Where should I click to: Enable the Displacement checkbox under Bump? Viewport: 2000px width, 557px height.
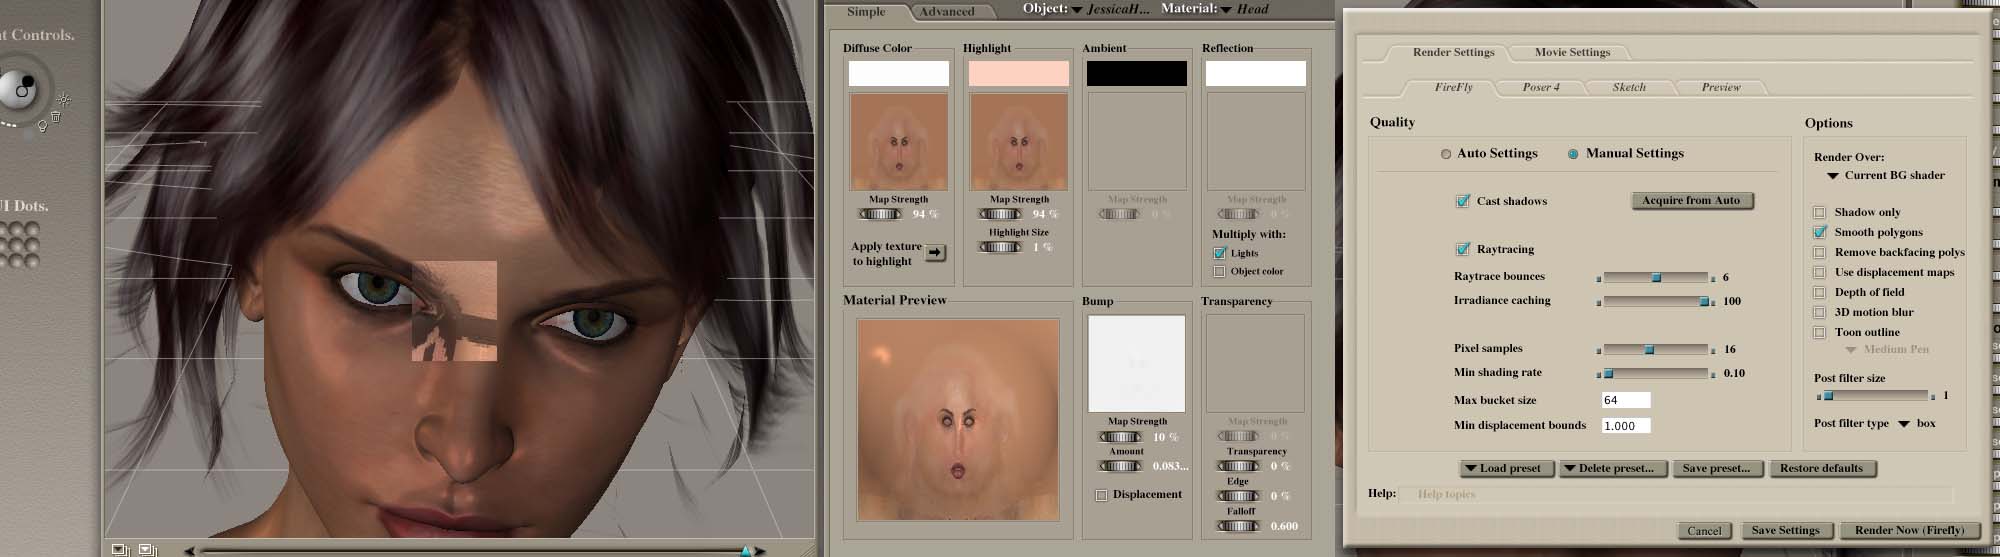pyautogui.click(x=1101, y=495)
